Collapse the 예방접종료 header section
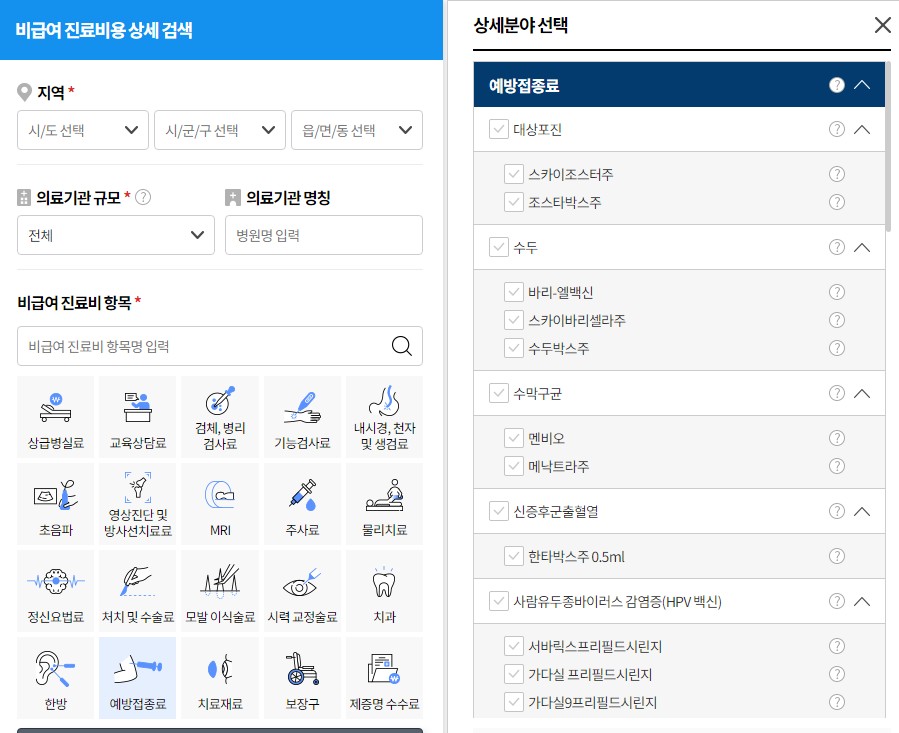Image resolution: width=899 pixels, height=733 pixels. [862, 85]
